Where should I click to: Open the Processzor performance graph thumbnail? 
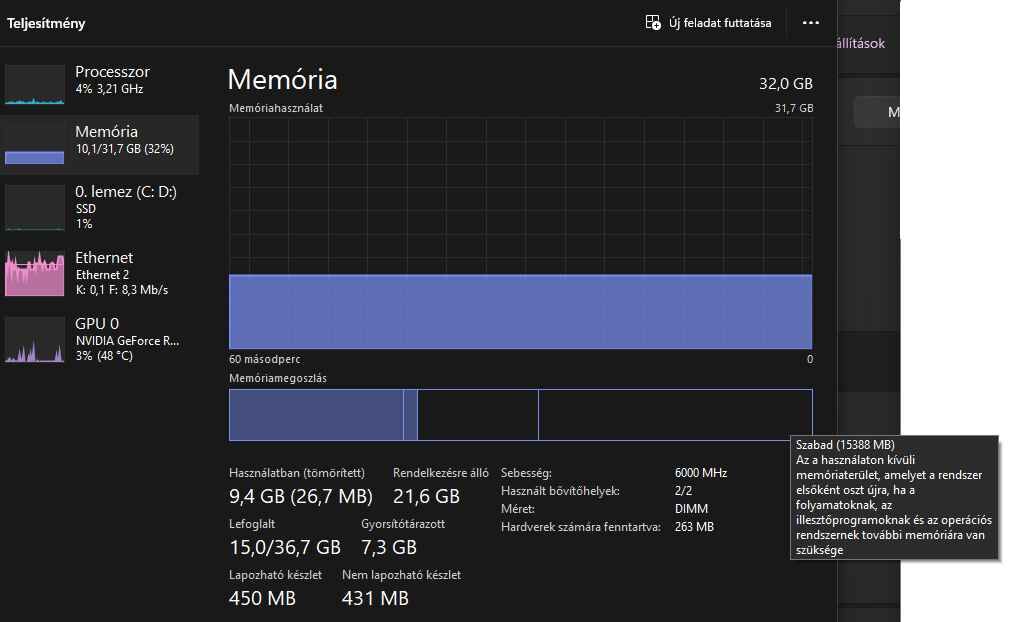(x=35, y=84)
